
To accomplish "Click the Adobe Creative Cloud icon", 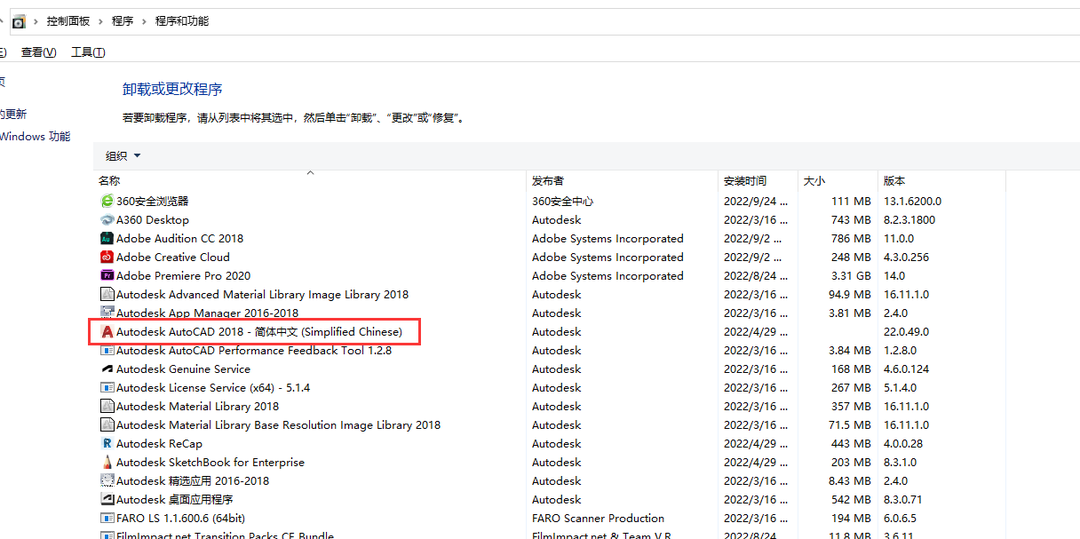I will point(107,257).
